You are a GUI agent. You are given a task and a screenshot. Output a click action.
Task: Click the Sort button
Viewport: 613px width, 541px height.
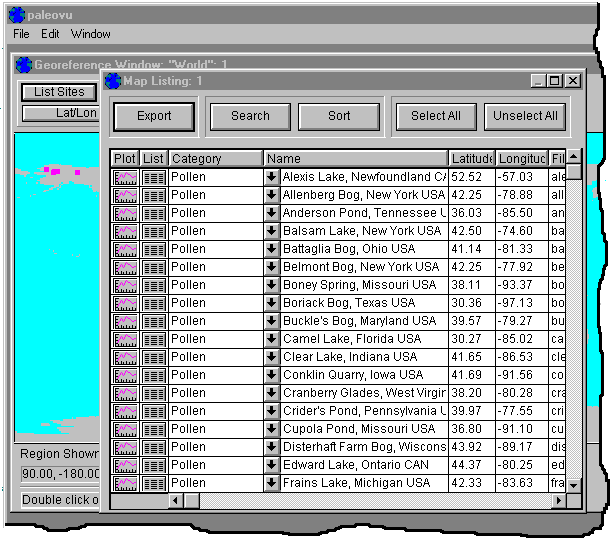coord(339,116)
